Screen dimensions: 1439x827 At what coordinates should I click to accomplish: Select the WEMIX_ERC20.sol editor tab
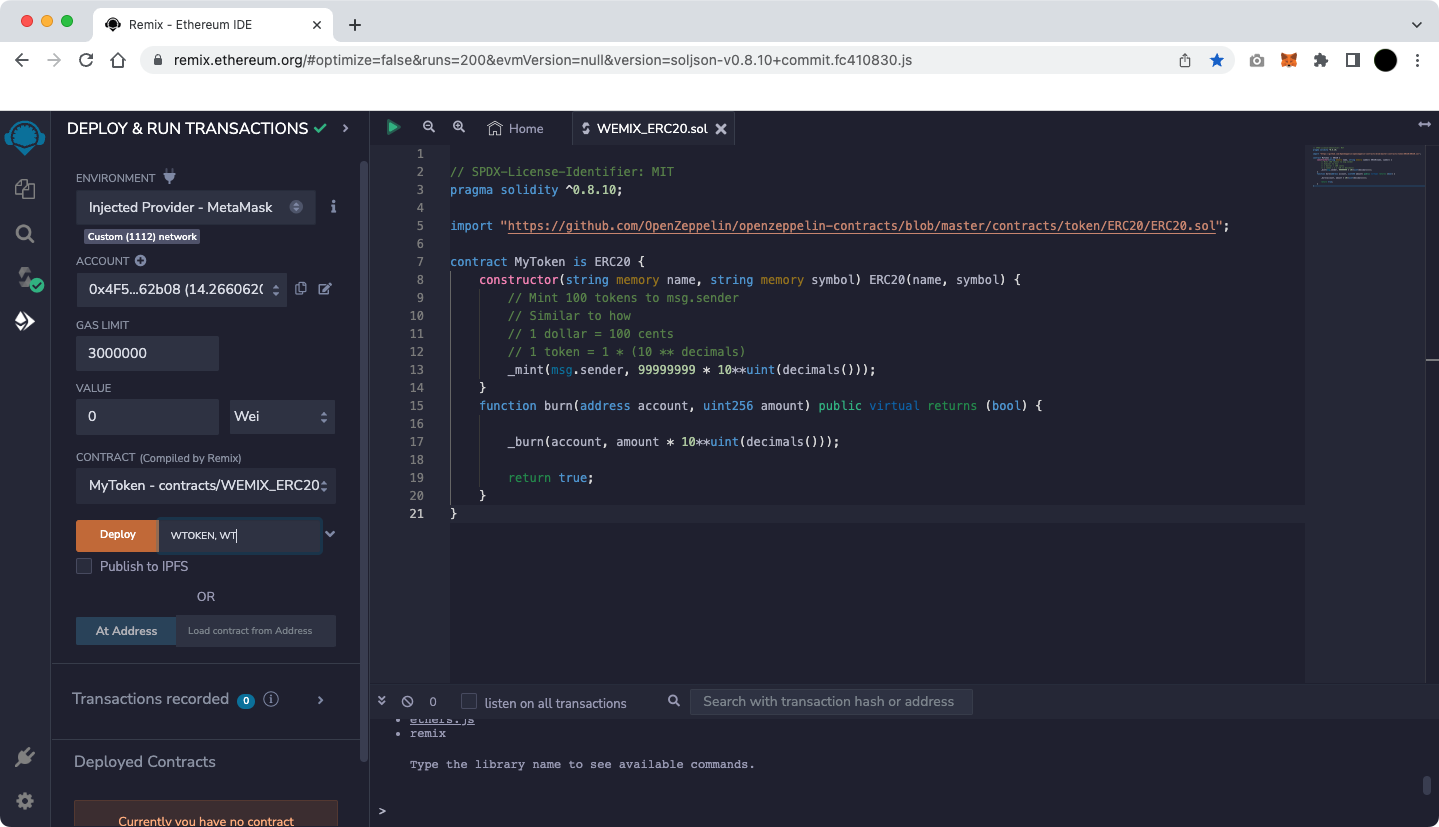pyautogui.click(x=650, y=128)
